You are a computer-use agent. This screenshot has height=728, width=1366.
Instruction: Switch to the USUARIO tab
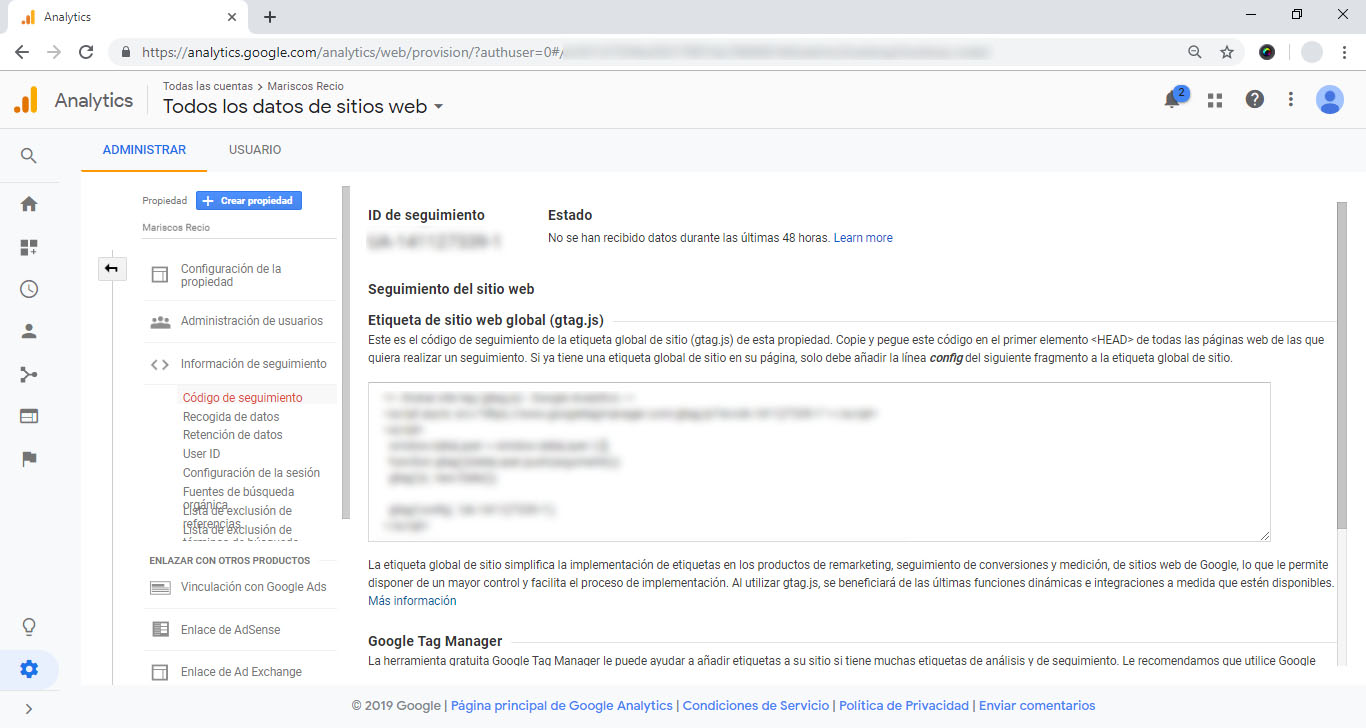255,150
